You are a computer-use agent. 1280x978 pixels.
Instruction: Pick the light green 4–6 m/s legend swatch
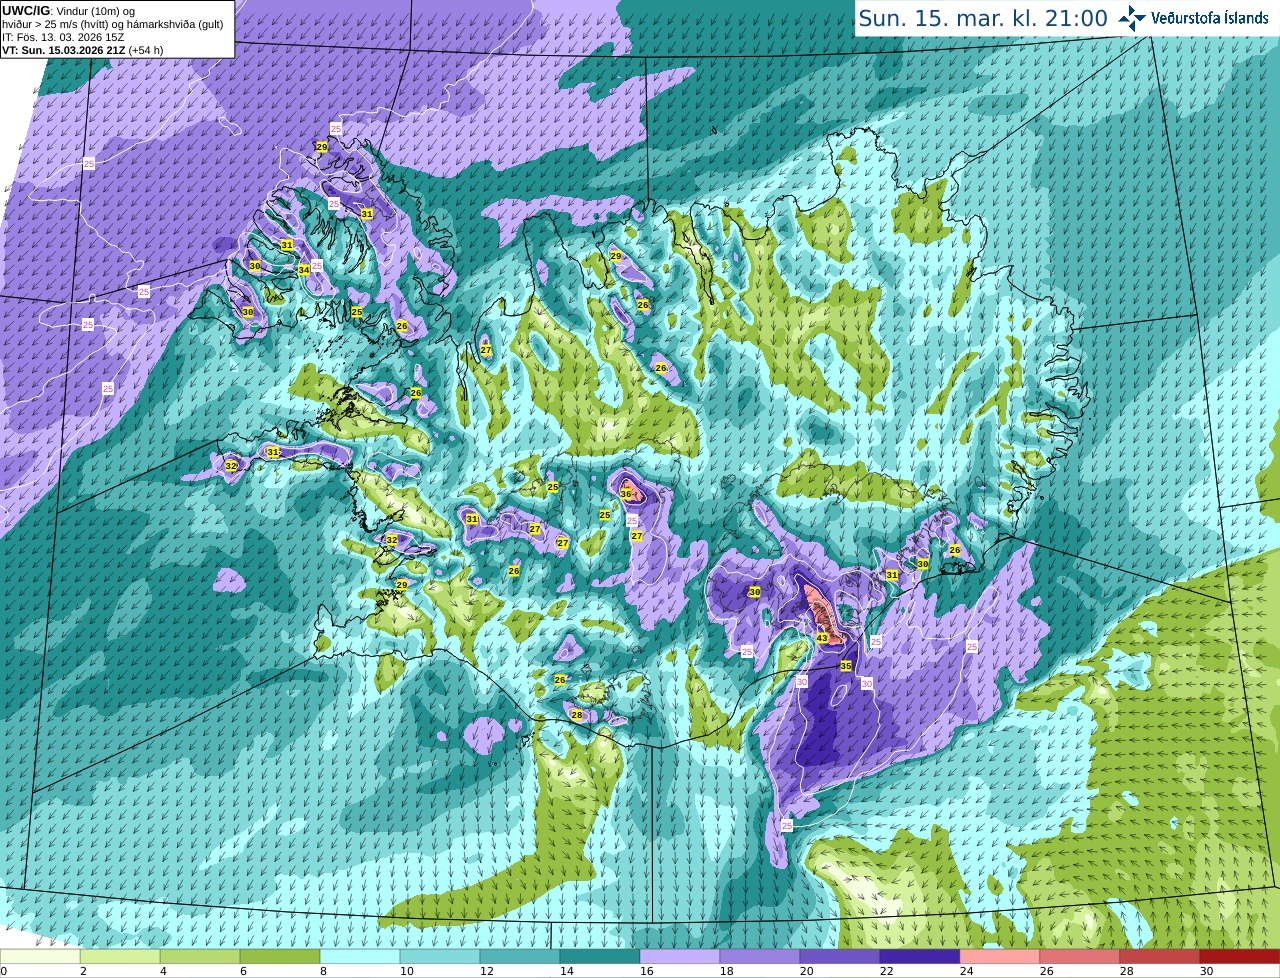pos(200,957)
